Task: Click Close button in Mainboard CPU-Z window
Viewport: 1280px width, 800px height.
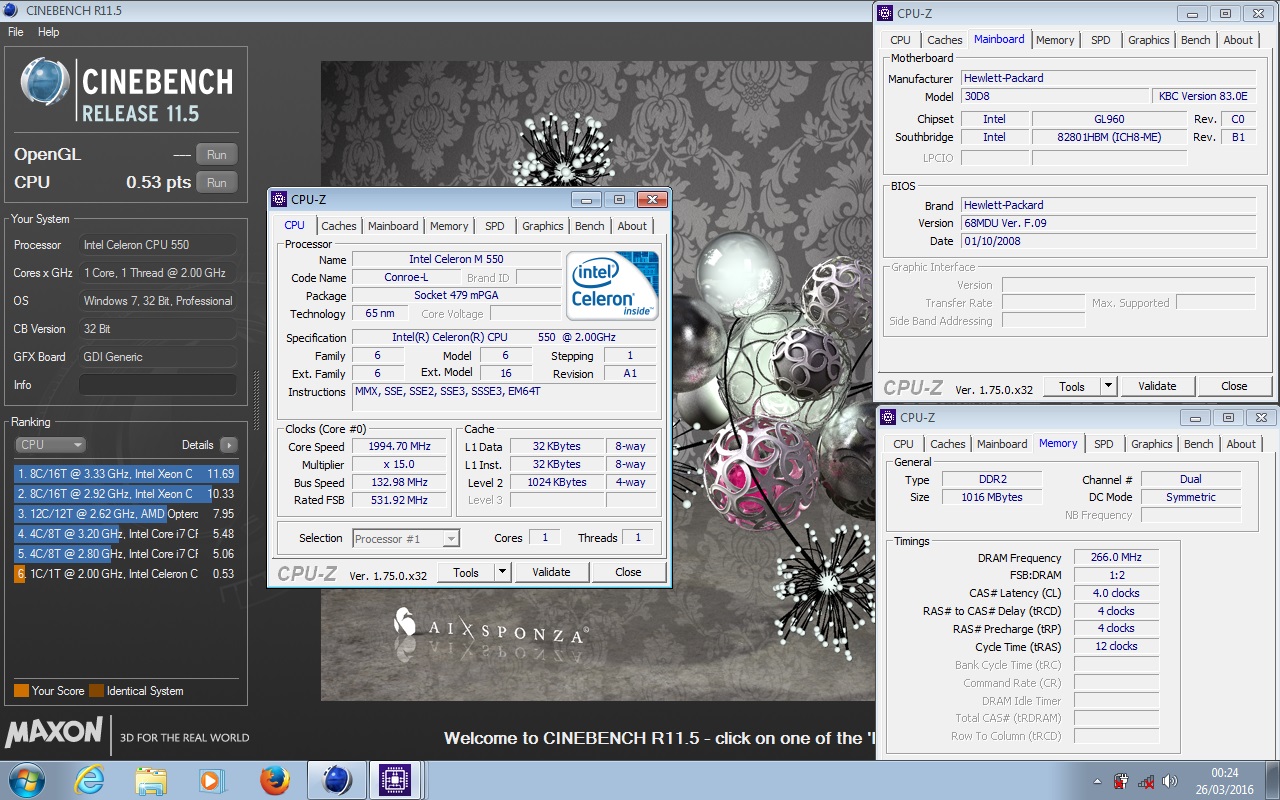Action: click(1234, 386)
